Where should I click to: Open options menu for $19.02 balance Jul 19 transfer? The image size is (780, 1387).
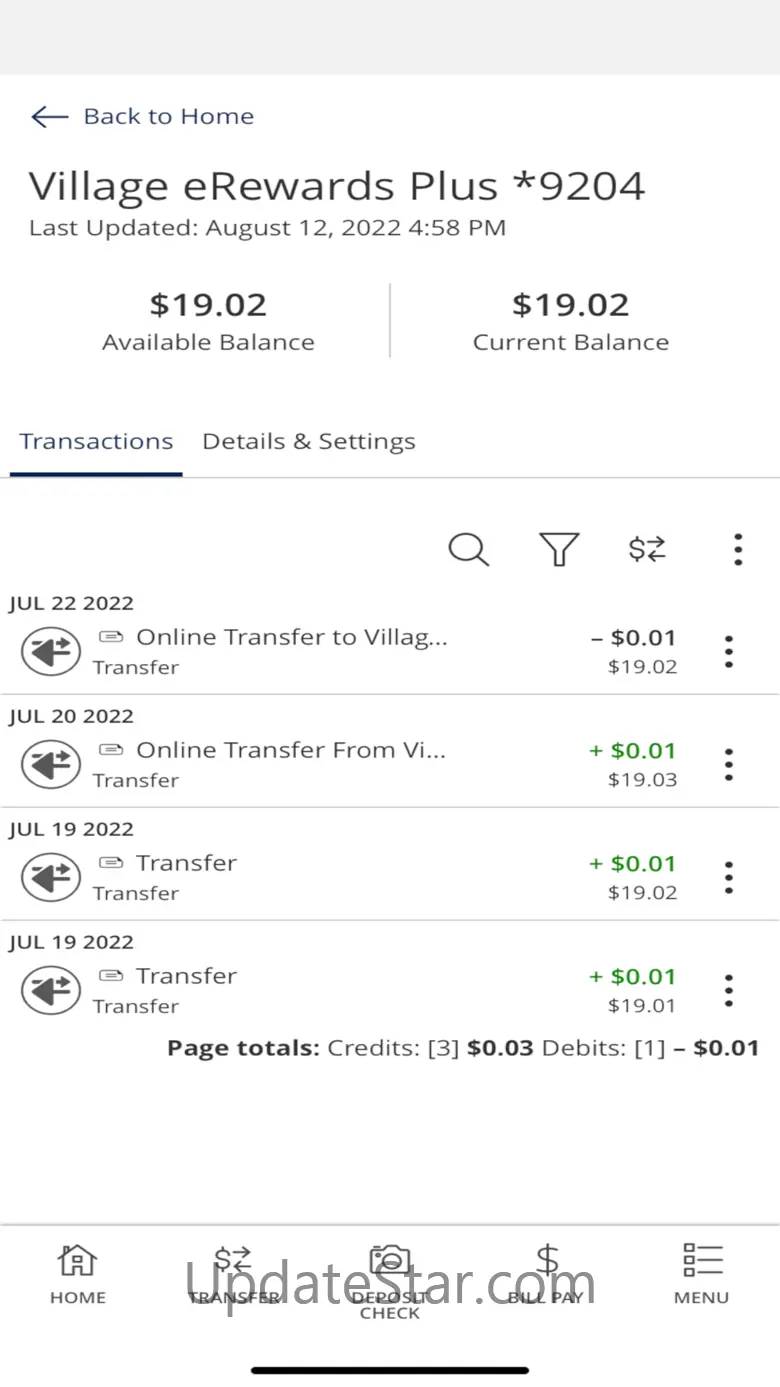coord(729,878)
